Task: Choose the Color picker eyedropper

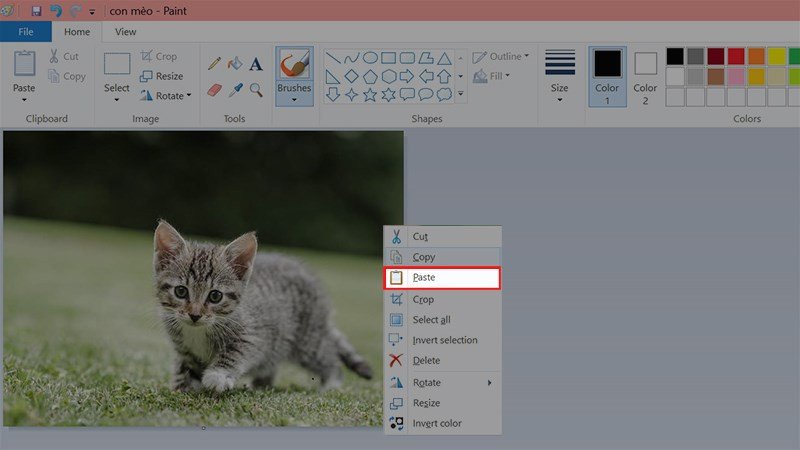Action: [235, 90]
